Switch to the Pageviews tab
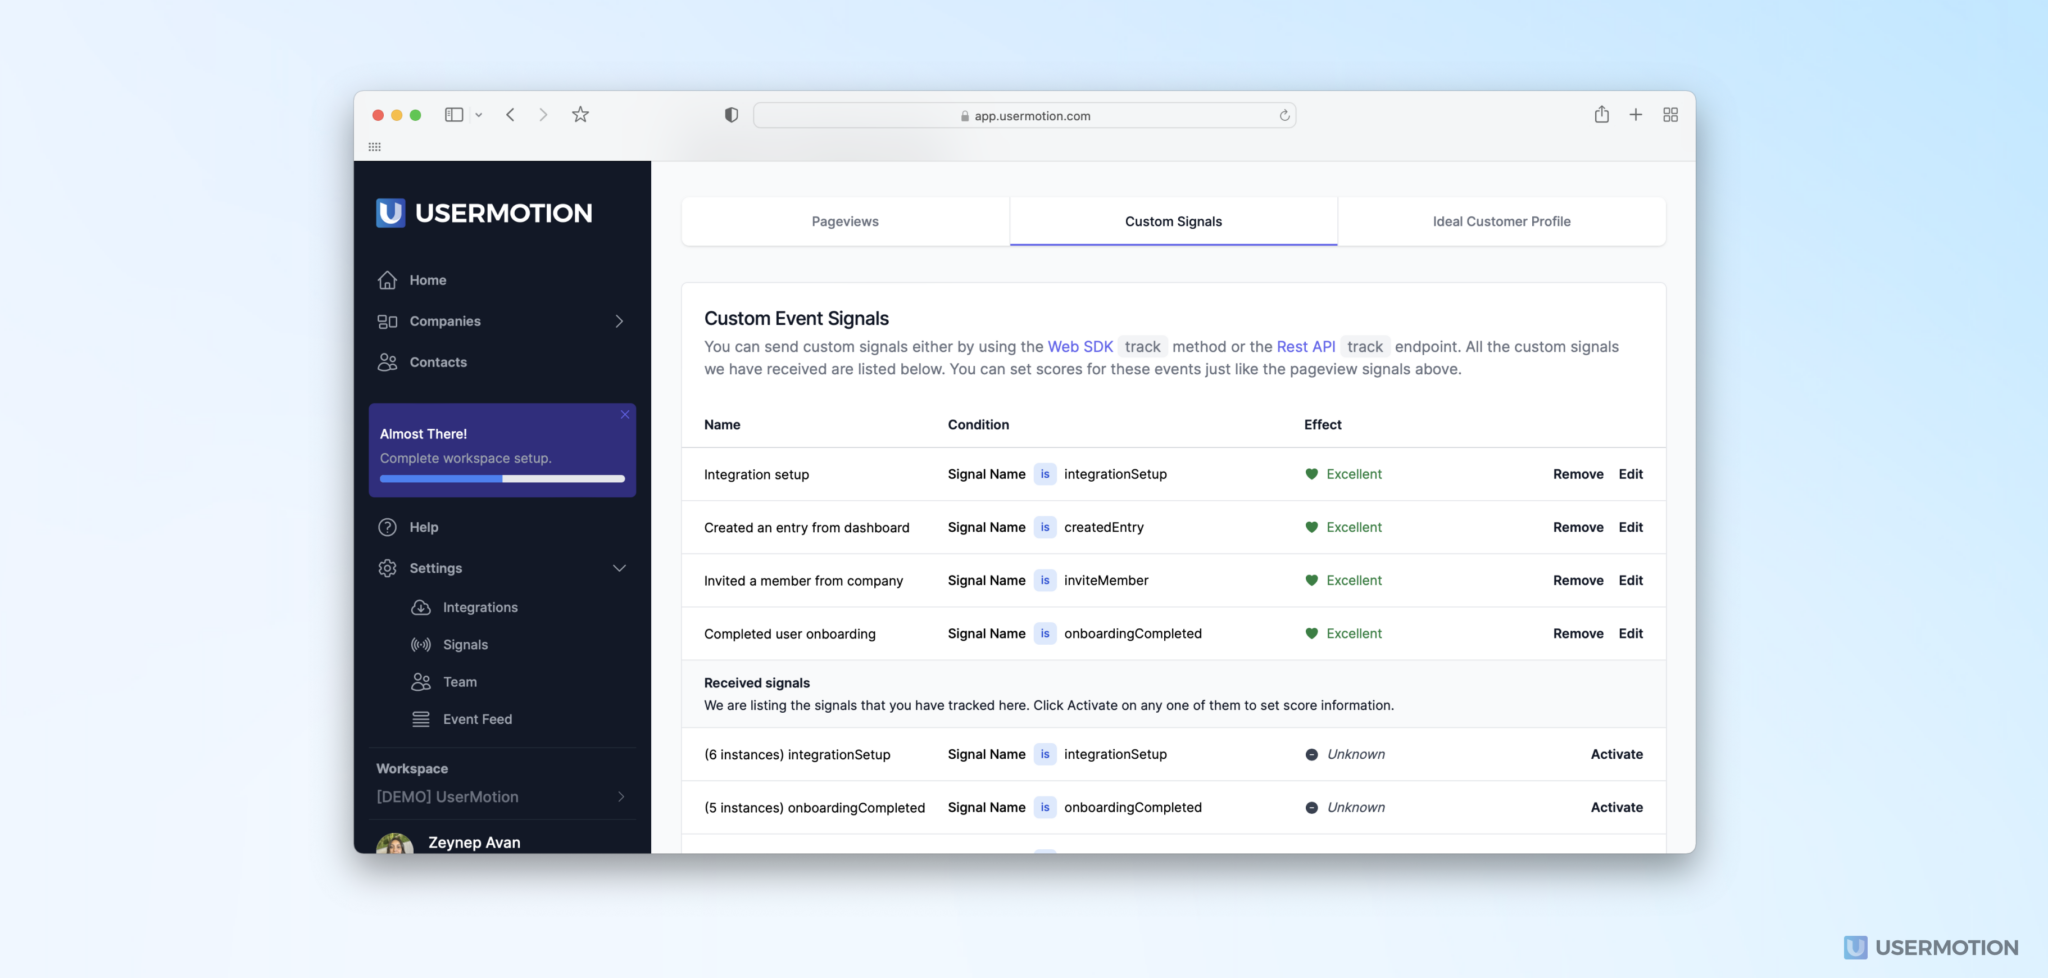 pyautogui.click(x=844, y=221)
